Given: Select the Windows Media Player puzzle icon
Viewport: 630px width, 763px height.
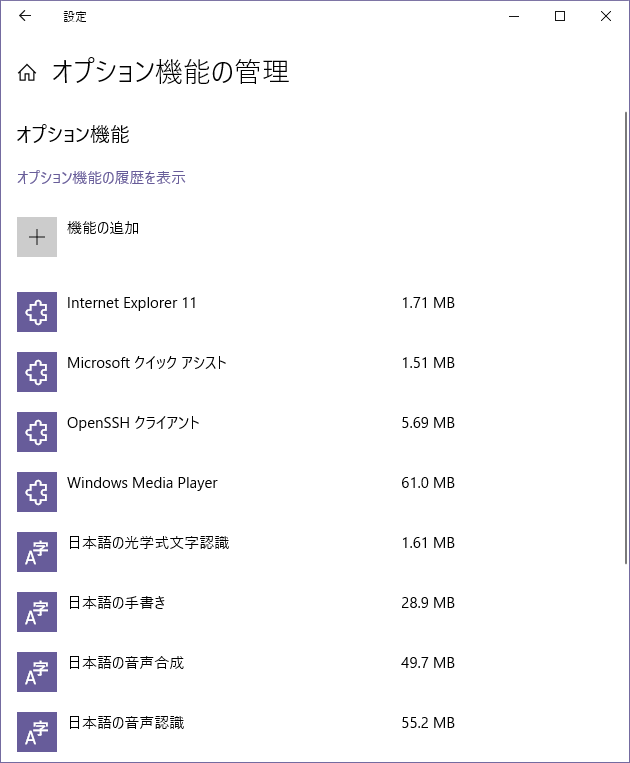Looking at the screenshot, I should coord(37,492).
